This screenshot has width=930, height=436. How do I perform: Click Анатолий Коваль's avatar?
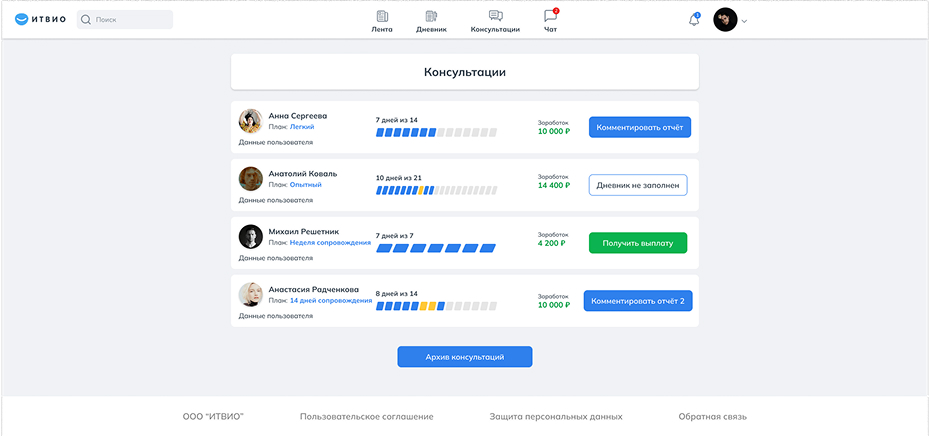(x=250, y=179)
